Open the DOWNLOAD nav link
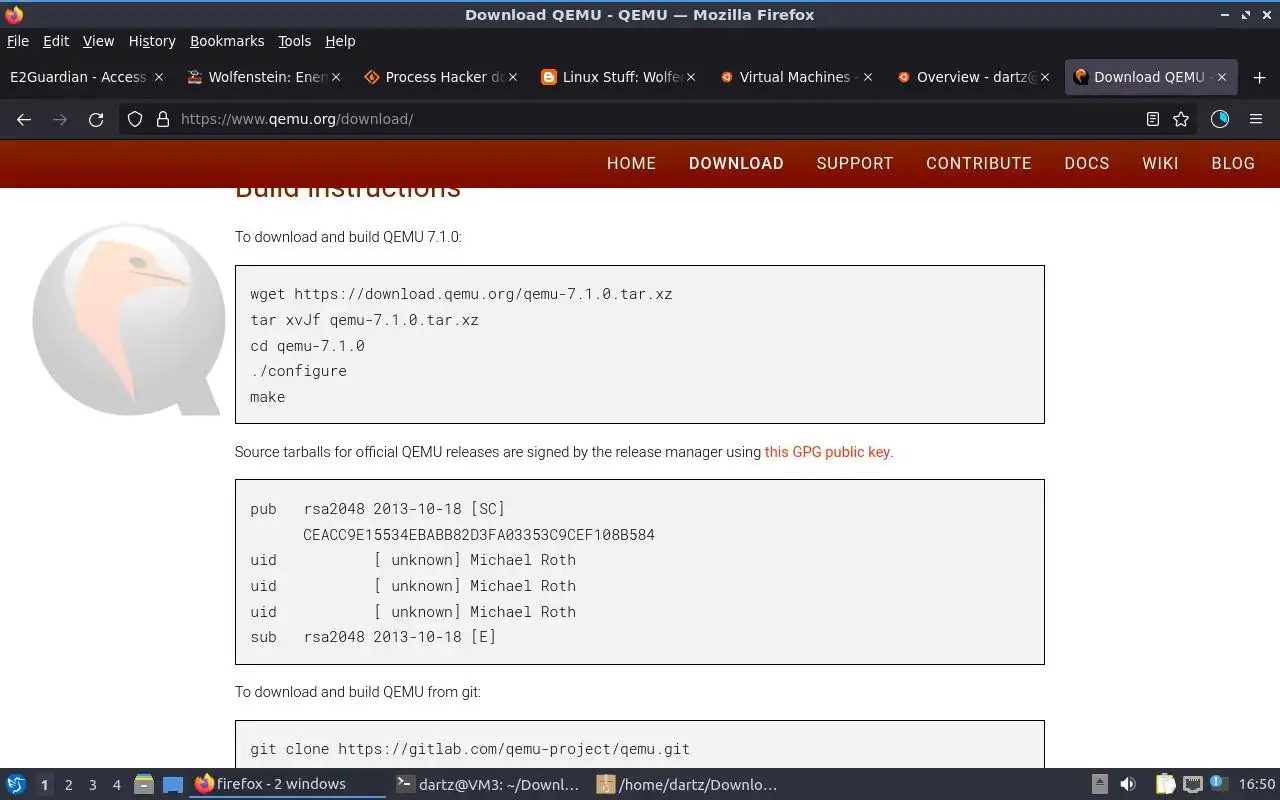 (x=736, y=163)
